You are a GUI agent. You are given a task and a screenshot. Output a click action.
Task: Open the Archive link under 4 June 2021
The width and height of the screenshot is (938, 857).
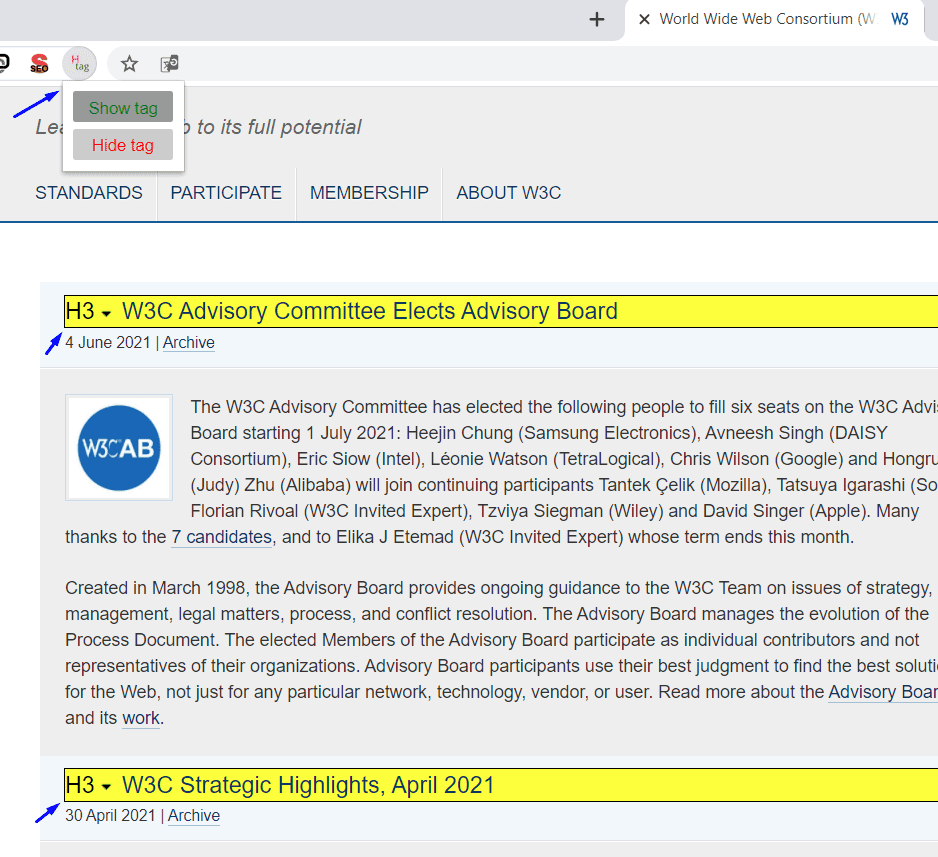189,343
